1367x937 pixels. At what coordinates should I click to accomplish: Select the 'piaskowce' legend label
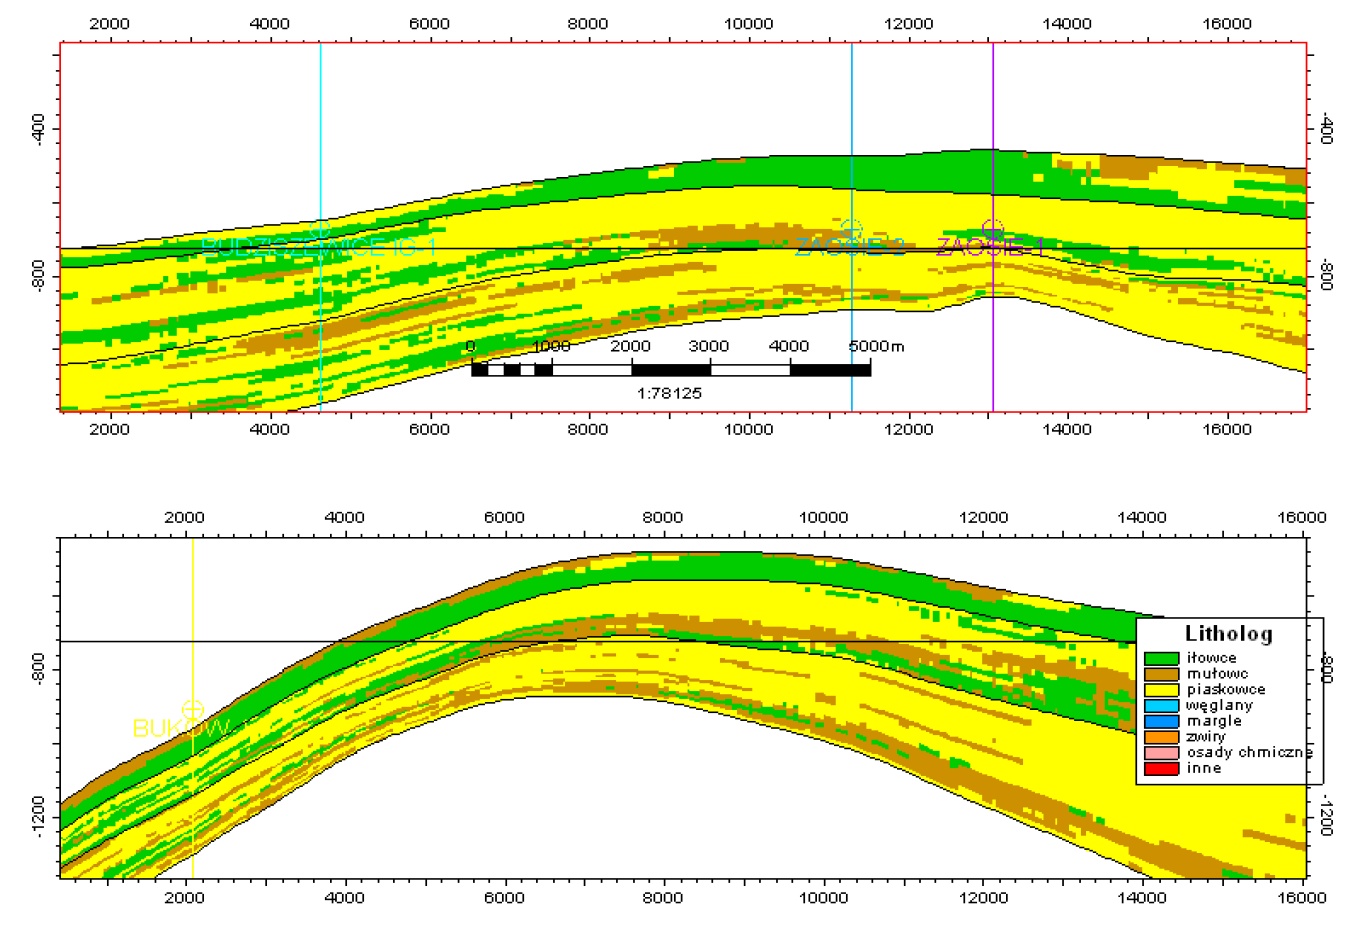coord(1226,690)
